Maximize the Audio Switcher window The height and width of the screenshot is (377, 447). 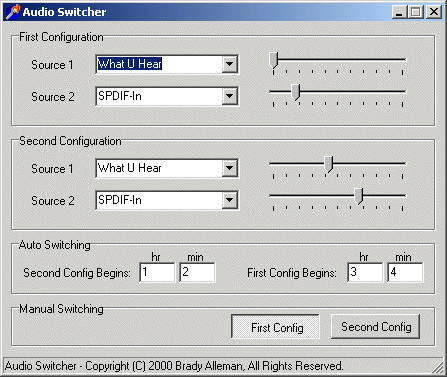416,12
